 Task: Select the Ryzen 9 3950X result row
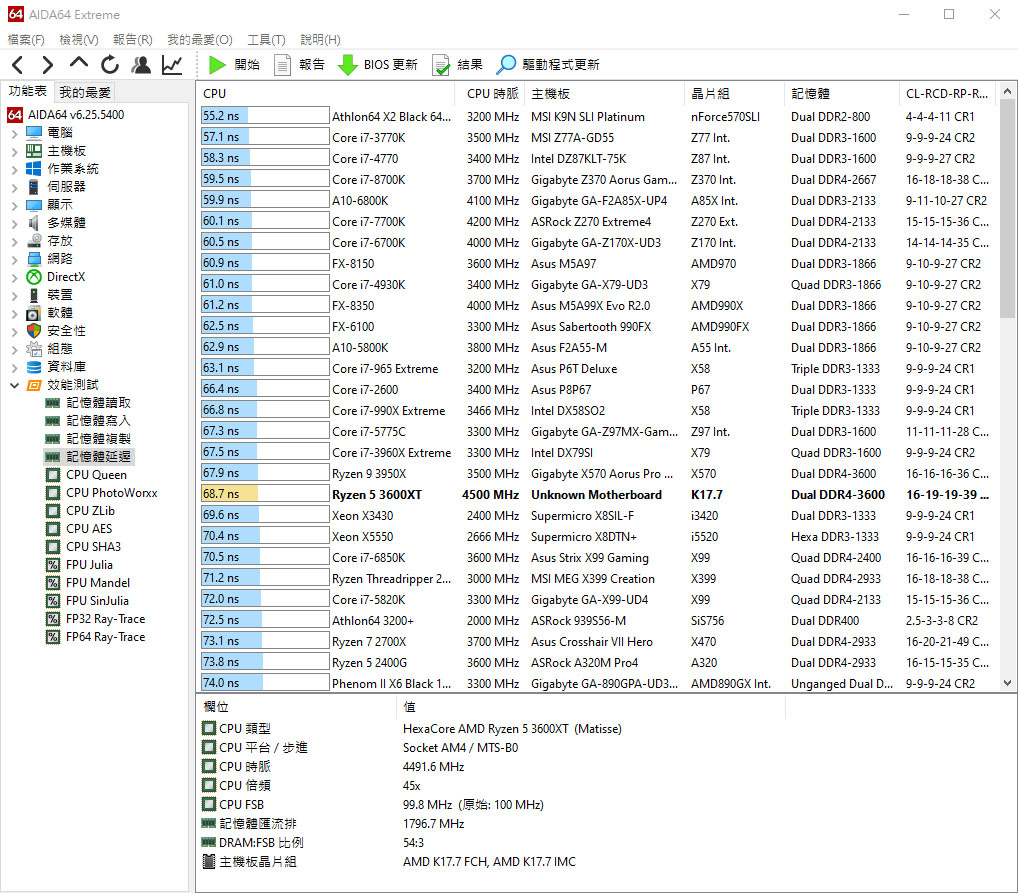pyautogui.click(x=595, y=473)
